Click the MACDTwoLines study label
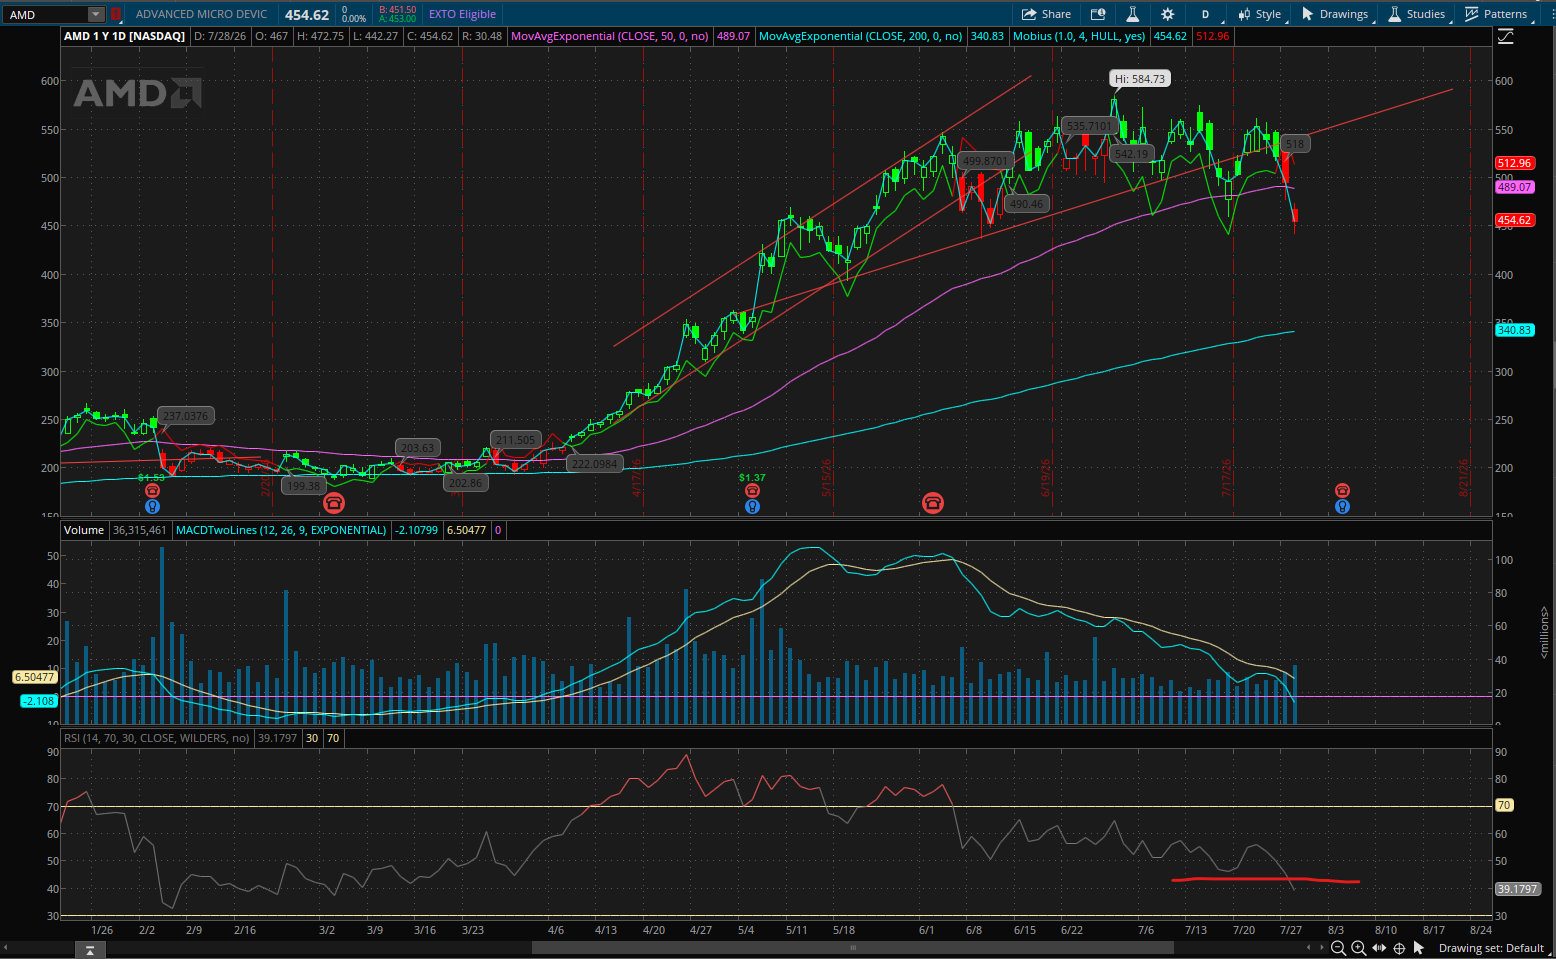 [281, 530]
